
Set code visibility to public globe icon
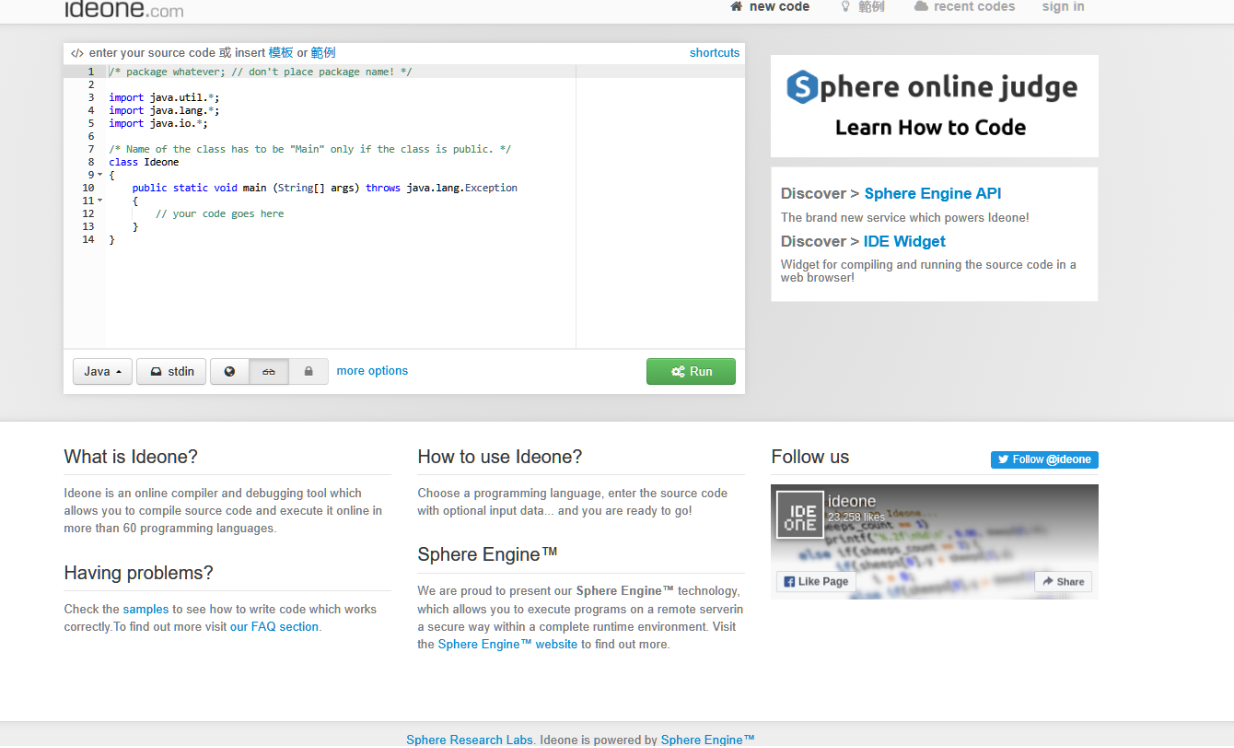click(229, 372)
